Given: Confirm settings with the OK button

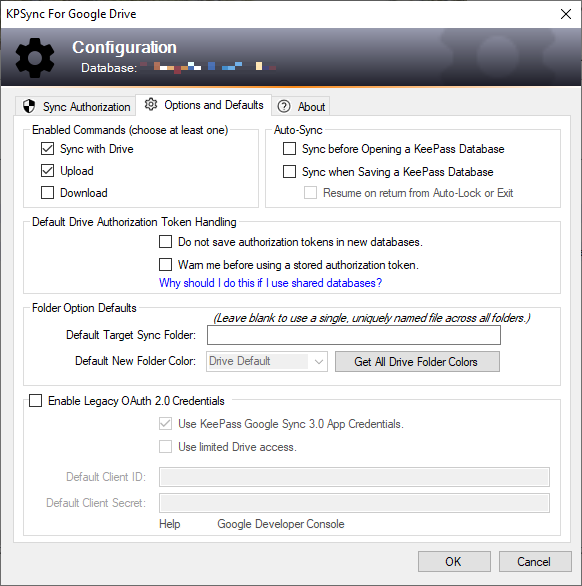Looking at the screenshot, I should (454, 561).
